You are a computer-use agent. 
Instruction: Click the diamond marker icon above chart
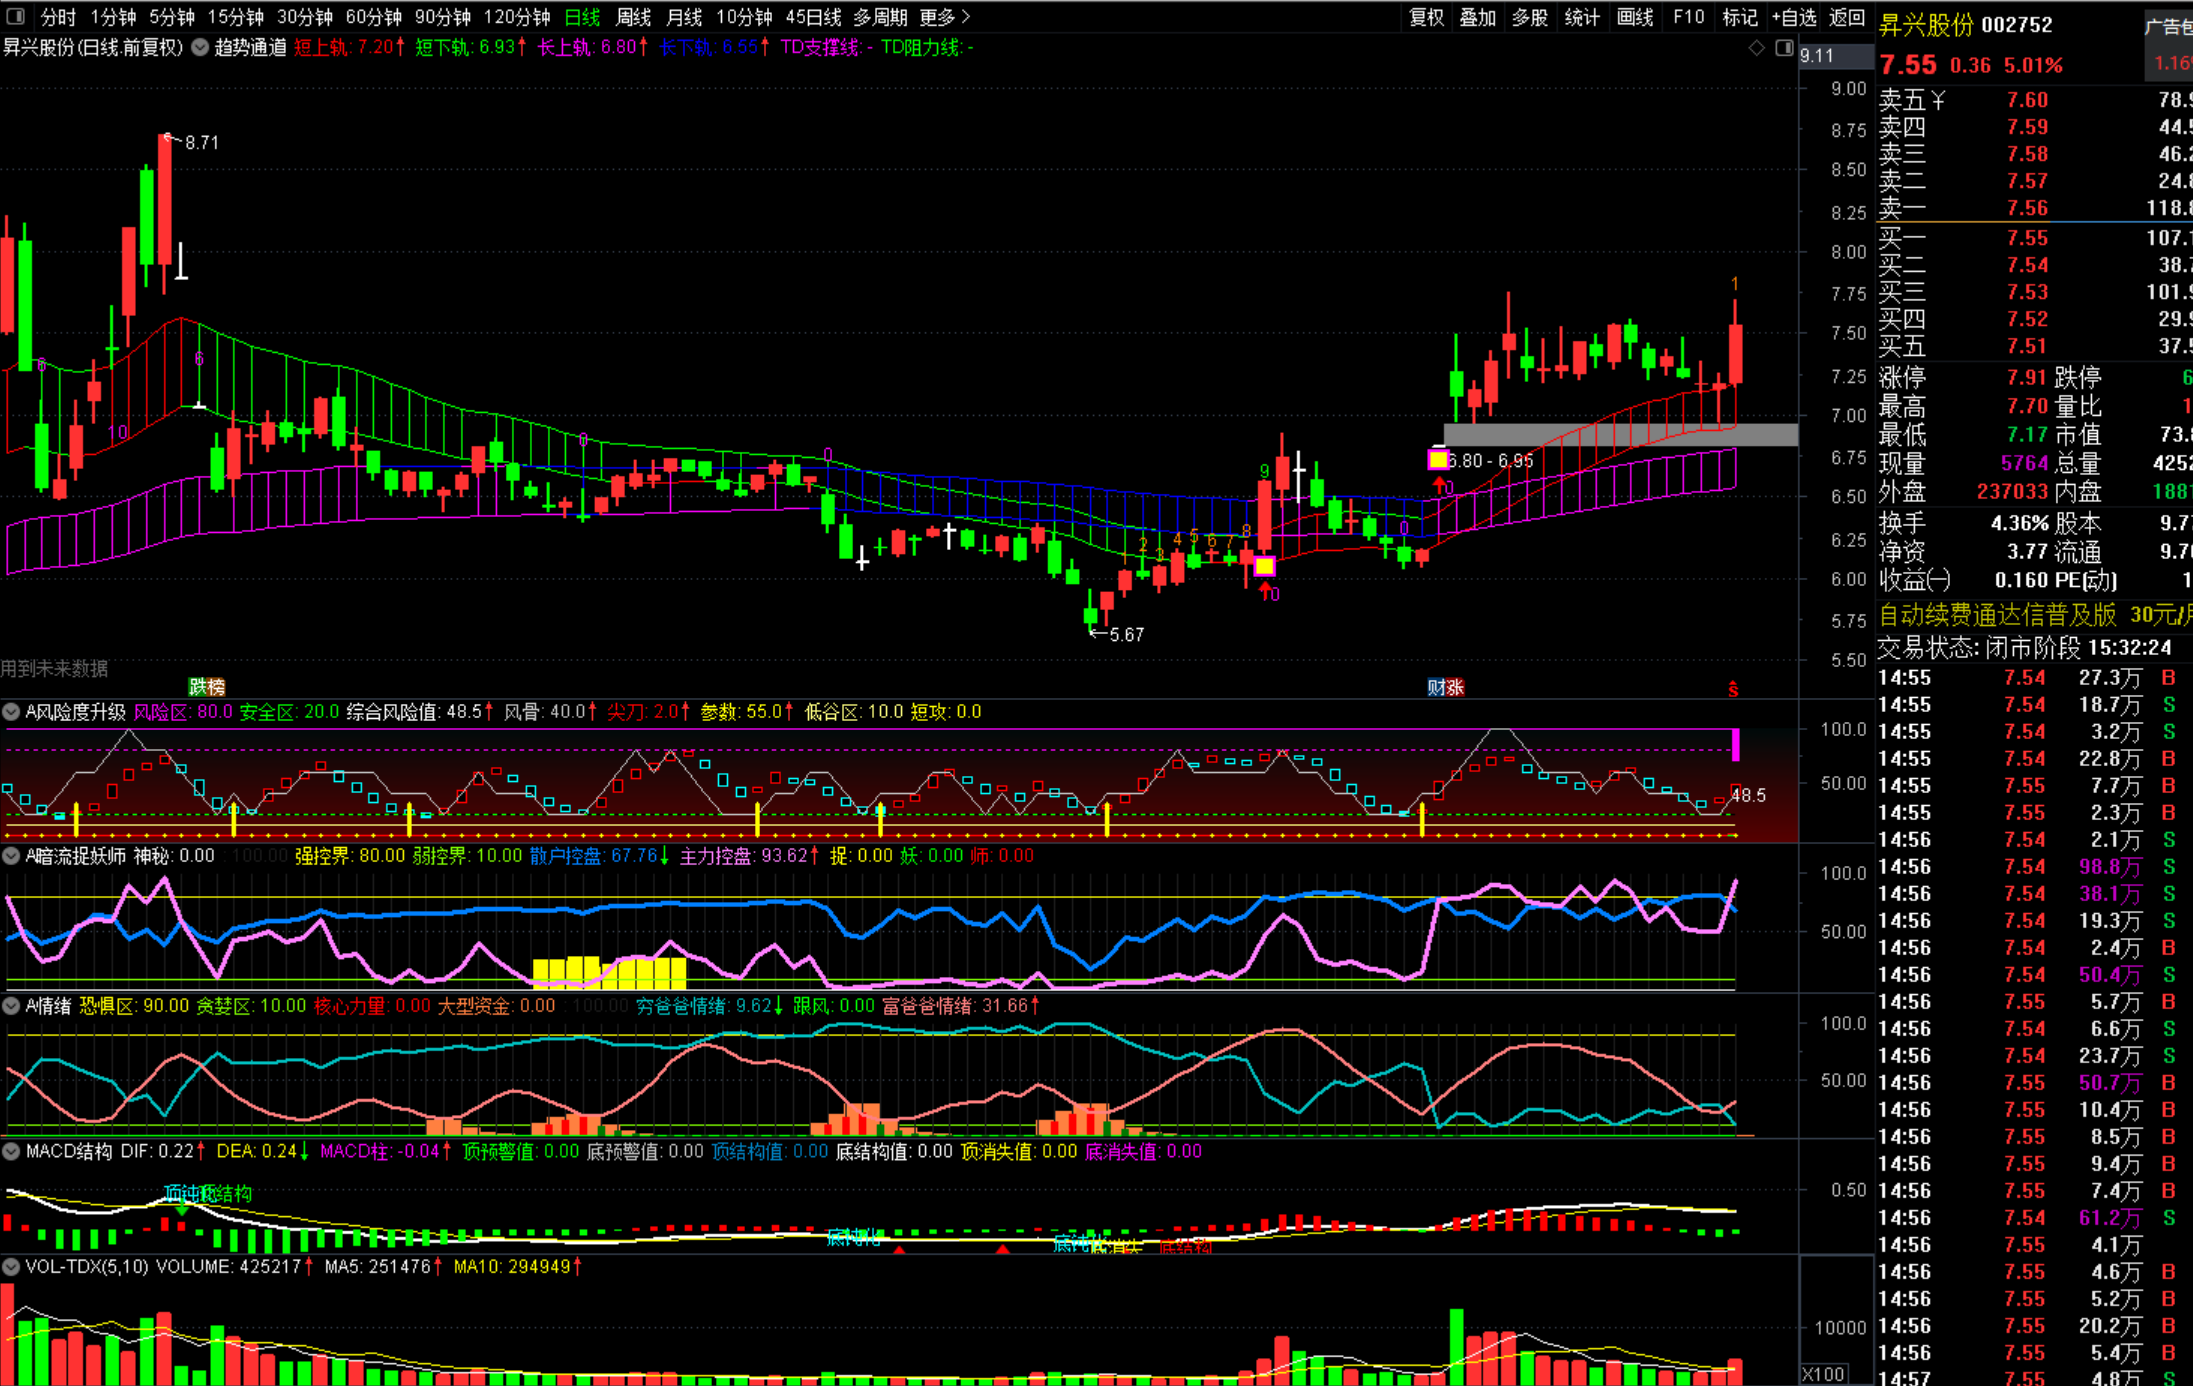[1756, 48]
